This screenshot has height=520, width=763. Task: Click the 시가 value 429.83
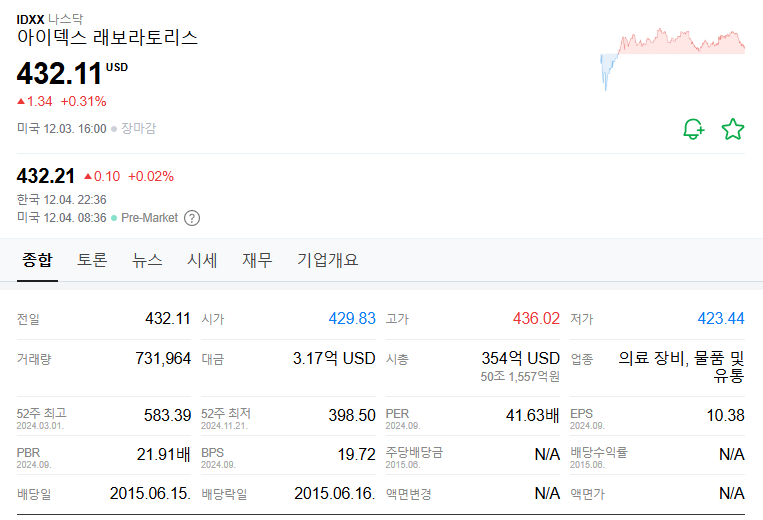click(352, 319)
